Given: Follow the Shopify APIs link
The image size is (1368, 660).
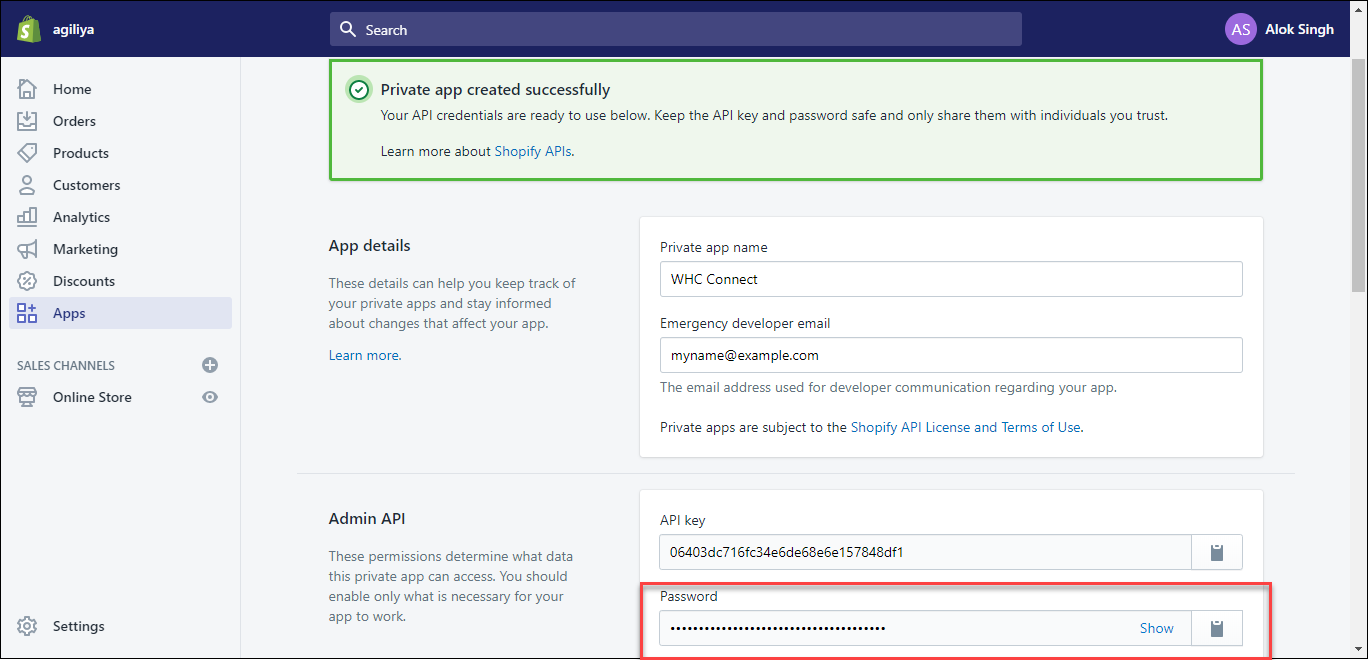Looking at the screenshot, I should (x=533, y=151).
